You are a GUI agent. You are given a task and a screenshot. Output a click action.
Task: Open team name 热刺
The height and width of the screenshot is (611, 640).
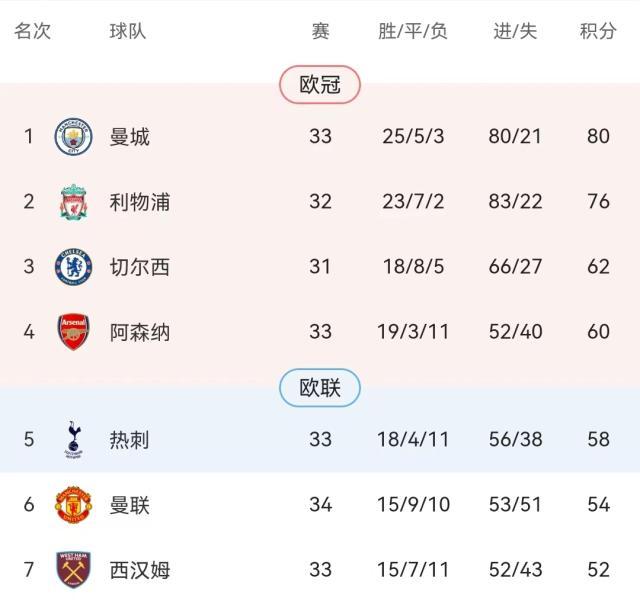130,439
